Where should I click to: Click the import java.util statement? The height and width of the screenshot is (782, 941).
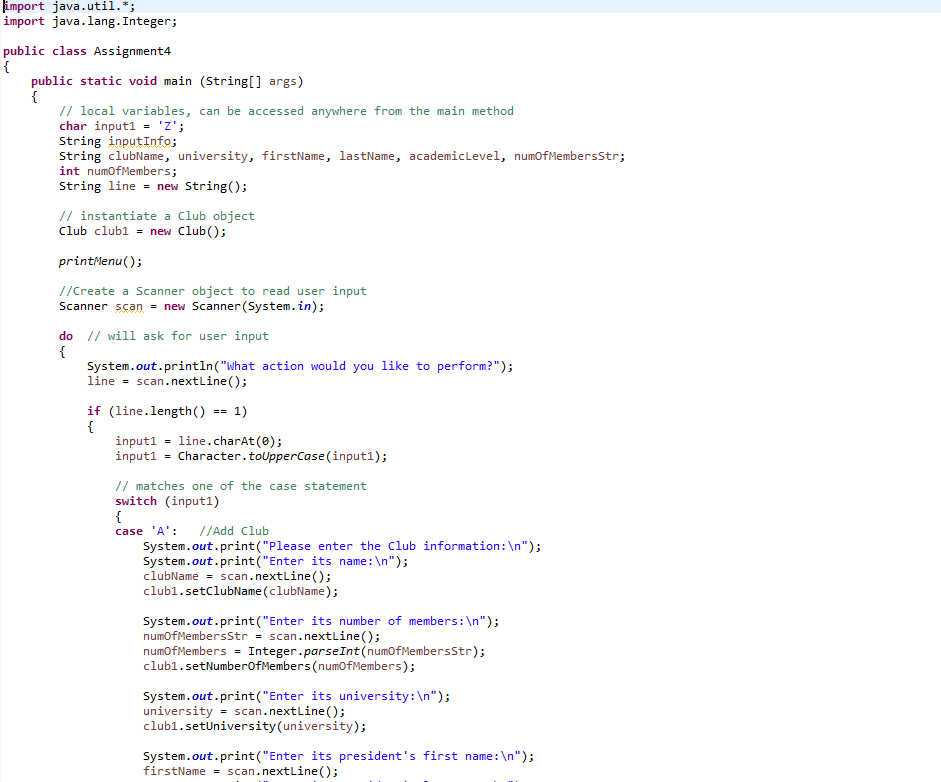(x=60, y=7)
